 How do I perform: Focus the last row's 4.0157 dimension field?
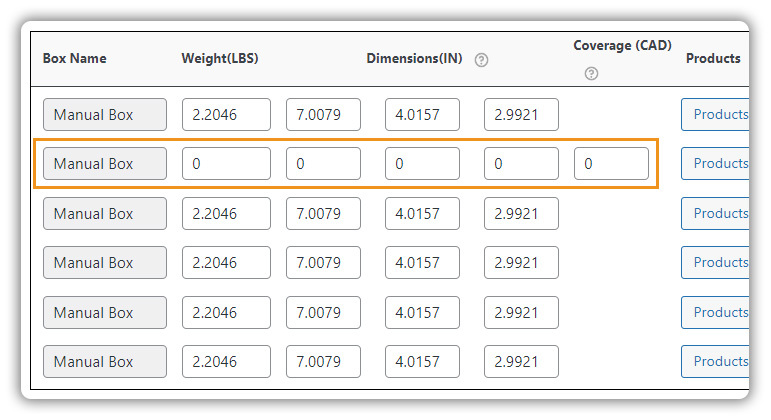(x=422, y=361)
